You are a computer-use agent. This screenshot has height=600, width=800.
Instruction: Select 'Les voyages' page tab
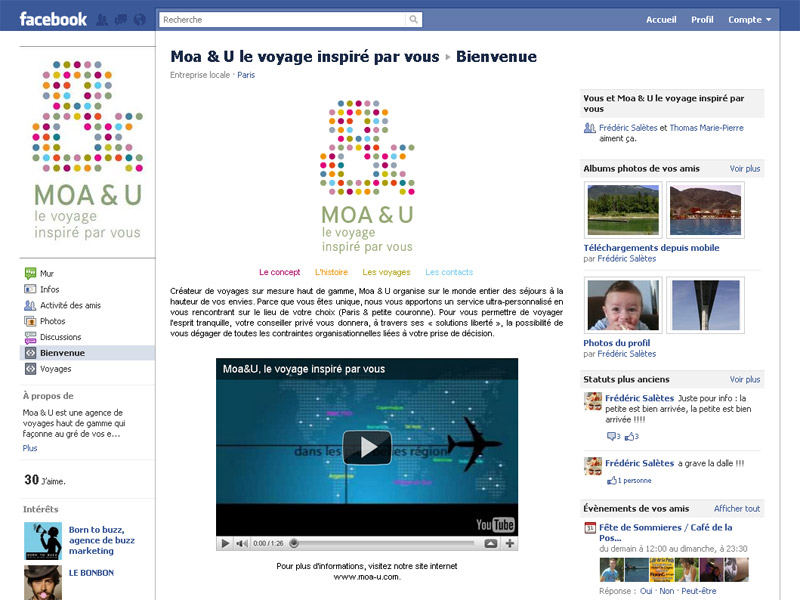click(x=386, y=272)
